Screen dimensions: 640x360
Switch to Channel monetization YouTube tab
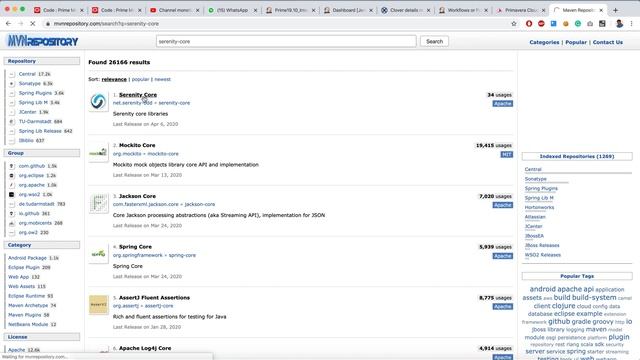174,10
